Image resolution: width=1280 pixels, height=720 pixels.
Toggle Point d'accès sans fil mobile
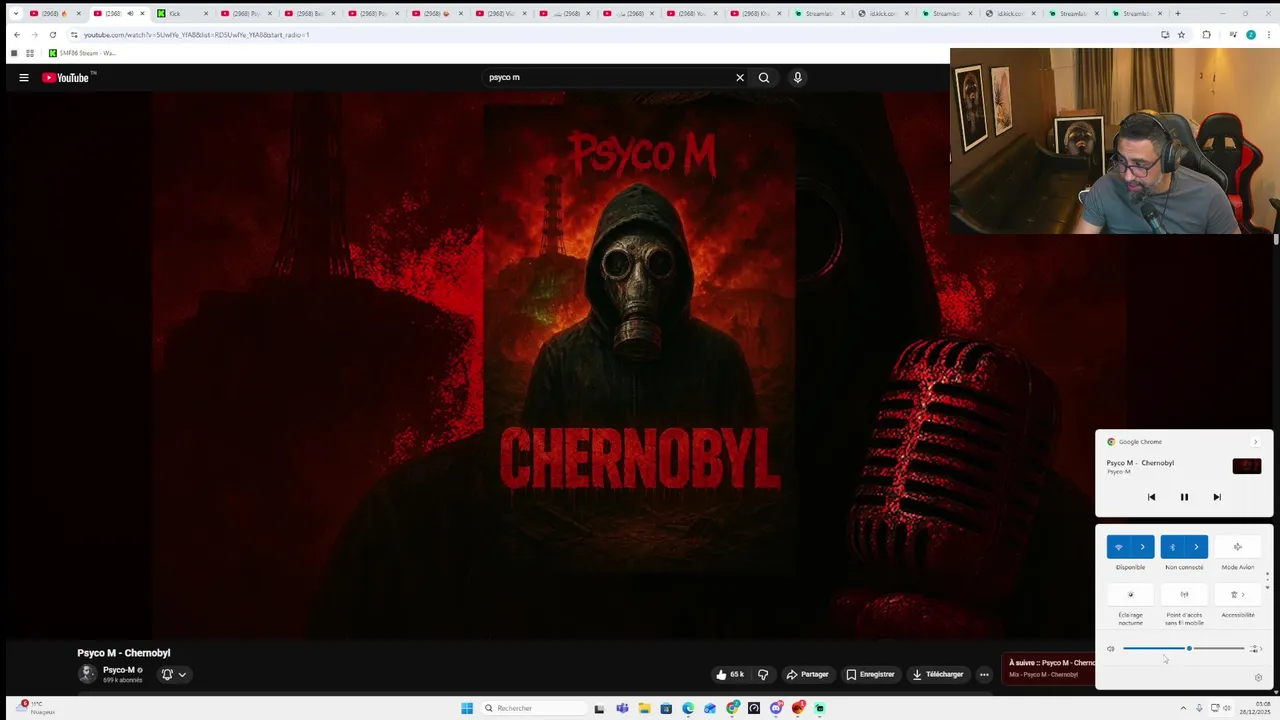coord(1184,595)
